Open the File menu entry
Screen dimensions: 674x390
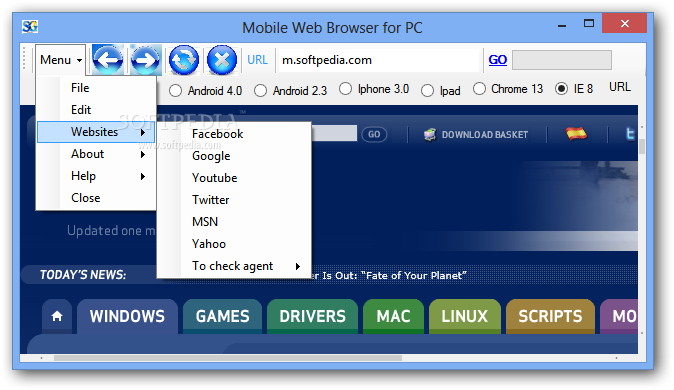(x=96, y=88)
